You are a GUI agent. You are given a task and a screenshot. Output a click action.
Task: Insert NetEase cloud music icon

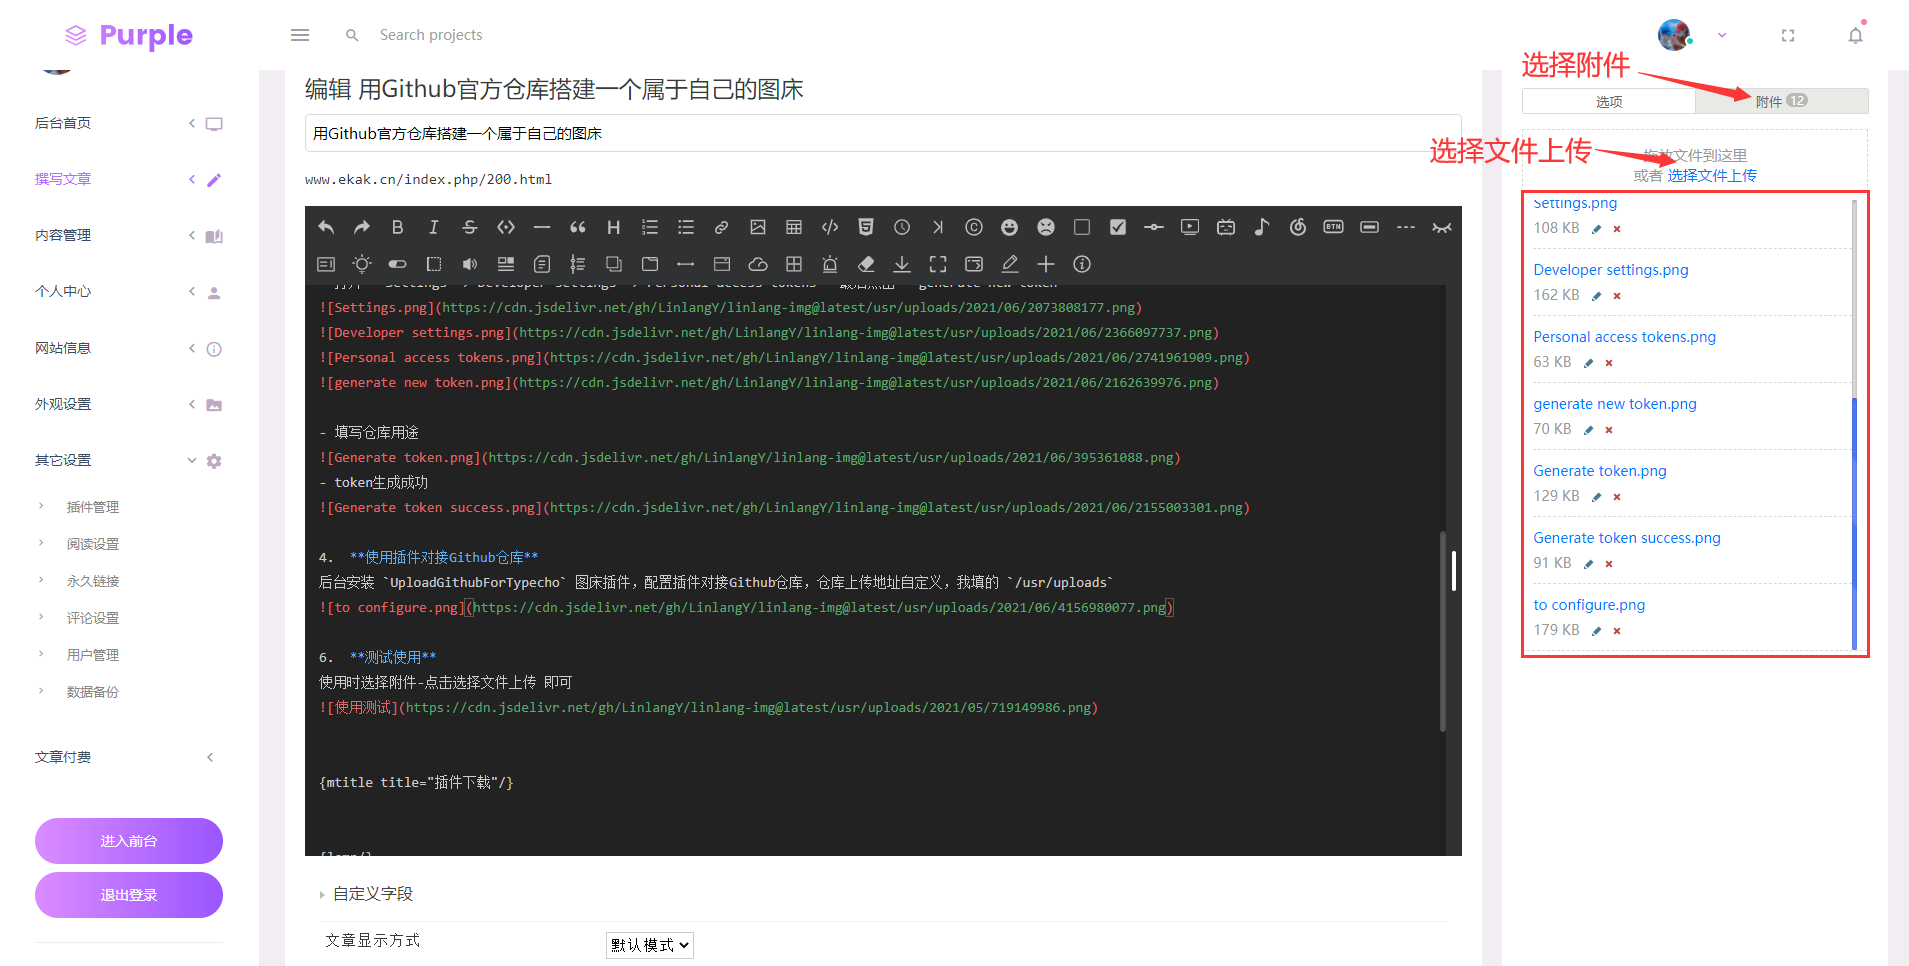(1298, 227)
